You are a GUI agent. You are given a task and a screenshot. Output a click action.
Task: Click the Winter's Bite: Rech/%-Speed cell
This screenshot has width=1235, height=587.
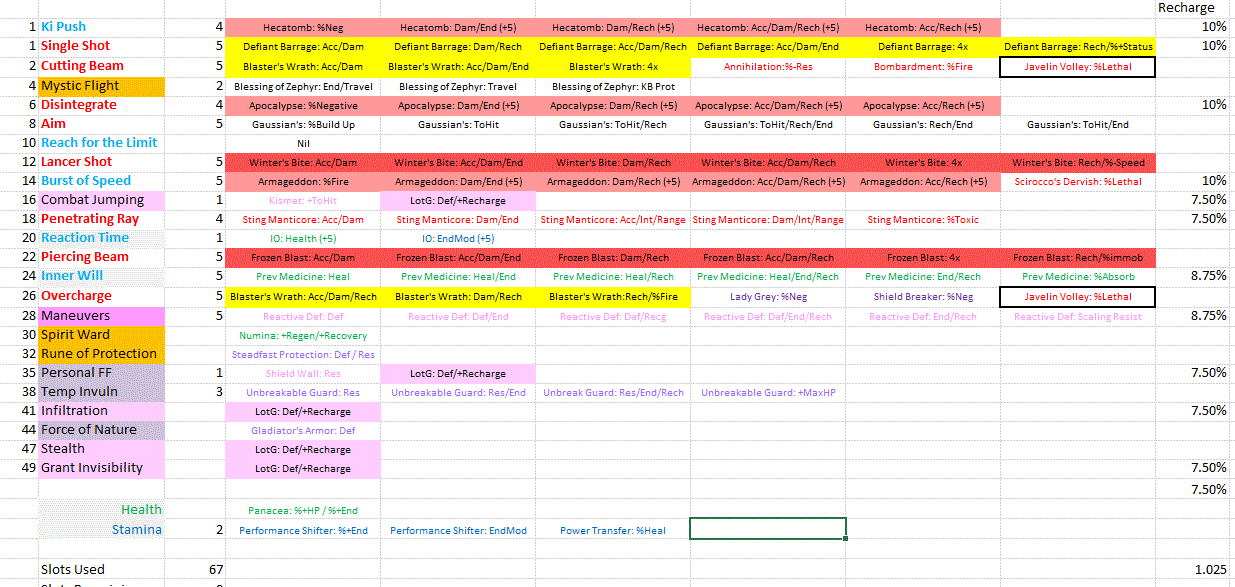[1078, 163]
